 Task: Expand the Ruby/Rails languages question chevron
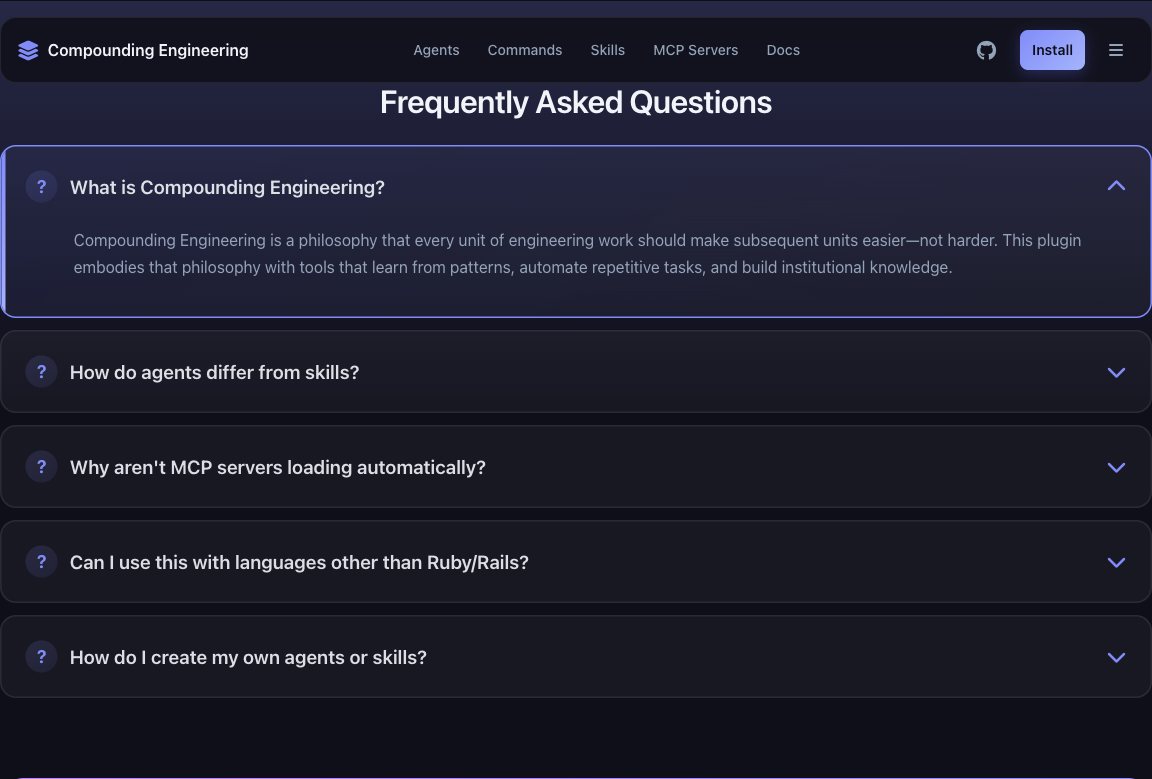tap(1116, 562)
